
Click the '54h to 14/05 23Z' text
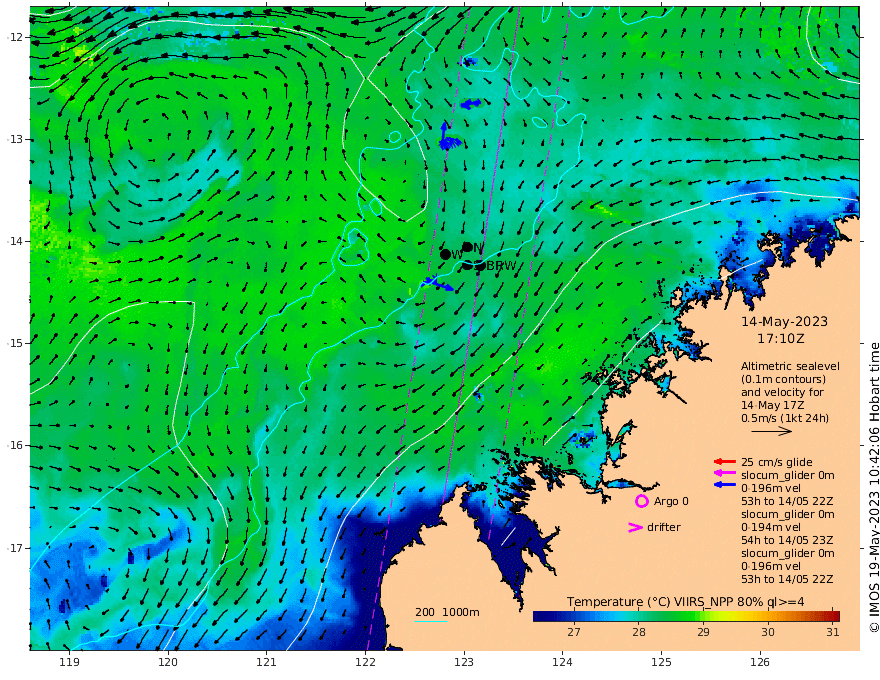[x=787, y=540]
